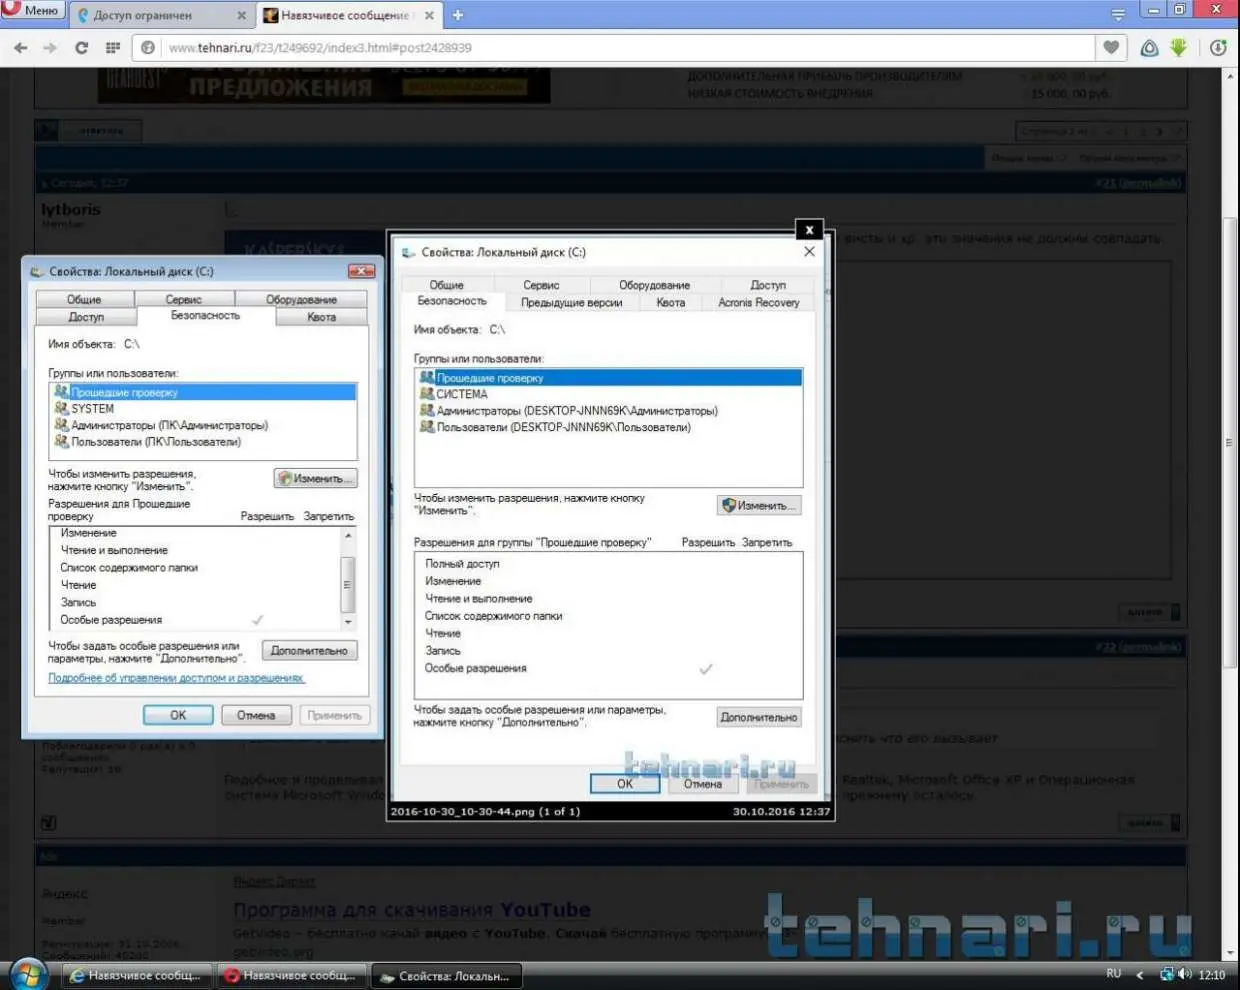Click the drop-shaped extension icon beside the heart
This screenshot has width=1240, height=990.
1149,47
